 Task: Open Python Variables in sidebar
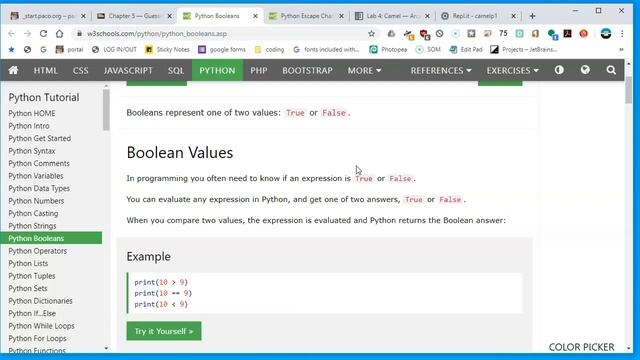click(x=36, y=176)
